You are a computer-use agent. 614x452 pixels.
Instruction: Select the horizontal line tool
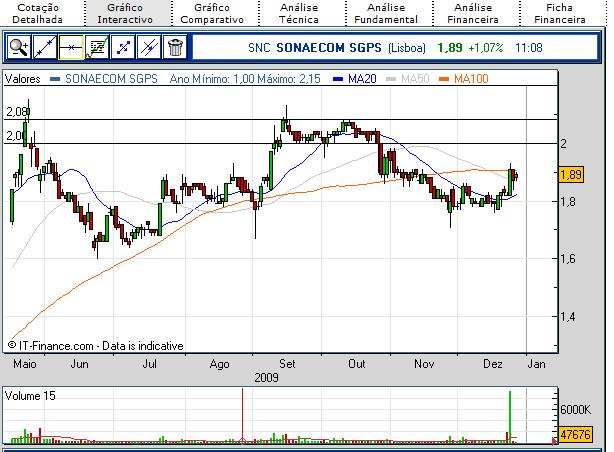71,47
